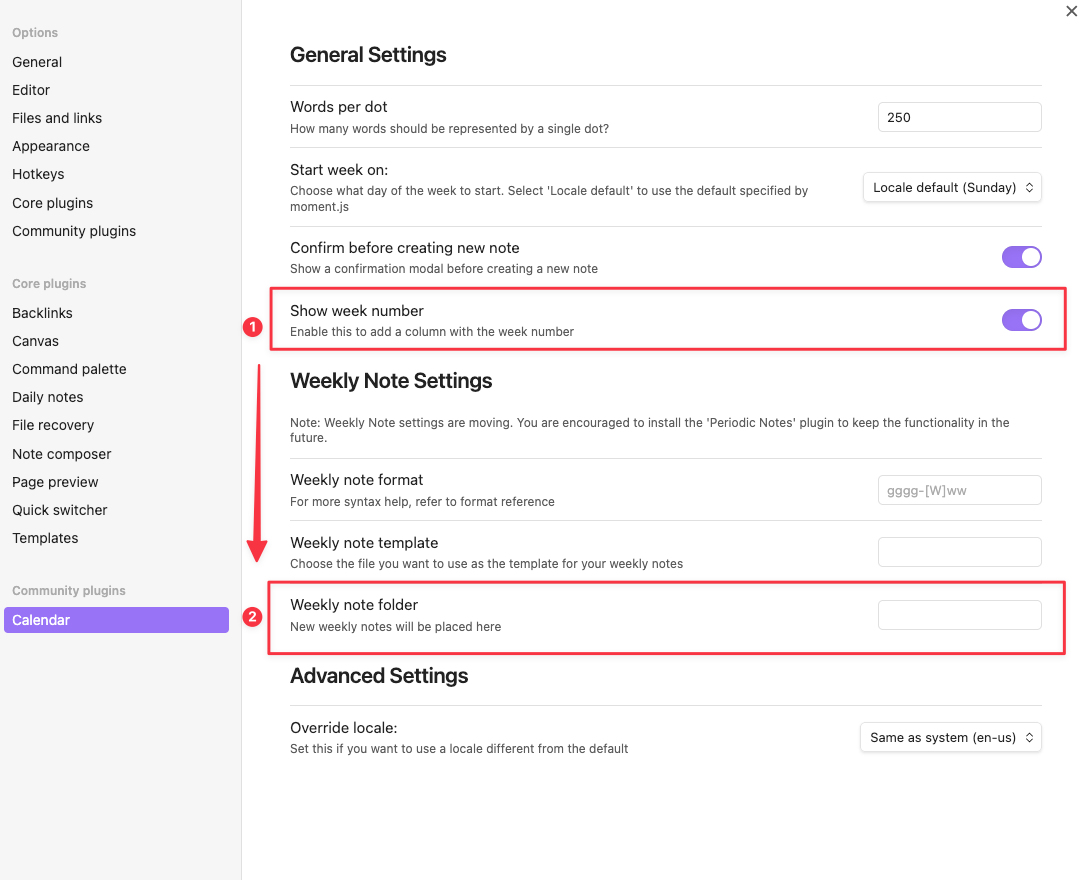Open Community plugins under Options
Viewport: 1089px width, 880px height.
[x=74, y=231]
